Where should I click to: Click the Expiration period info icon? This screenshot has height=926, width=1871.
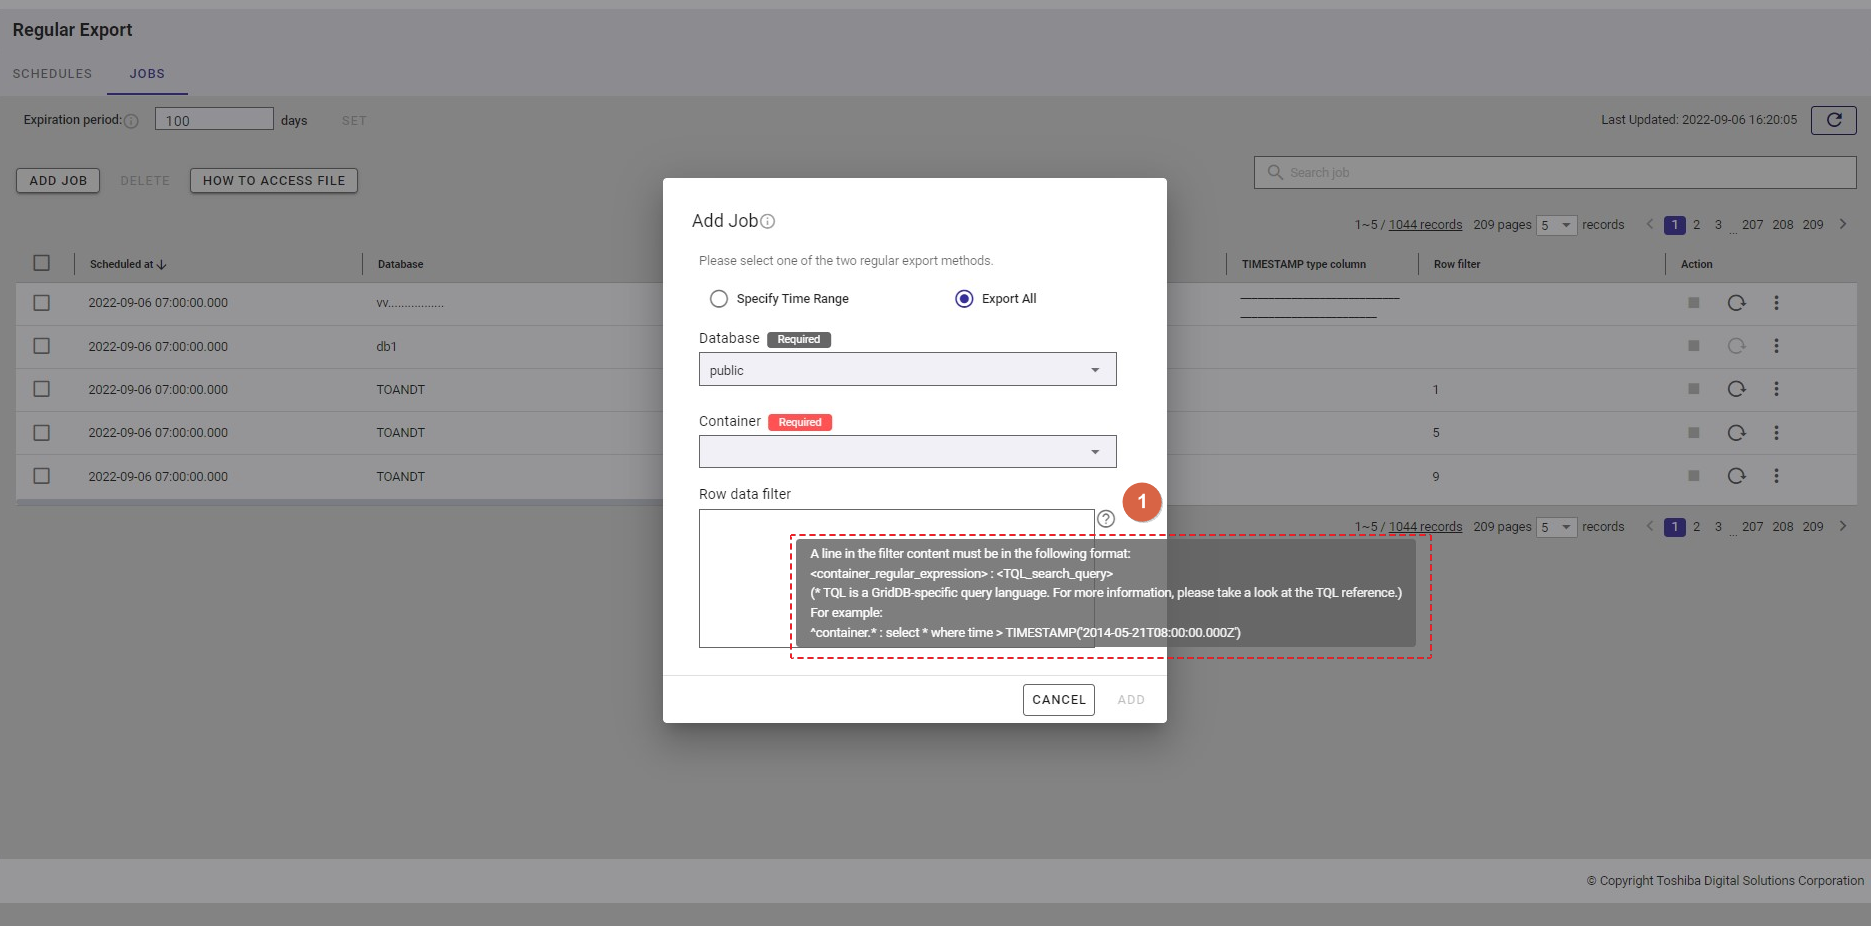(131, 121)
